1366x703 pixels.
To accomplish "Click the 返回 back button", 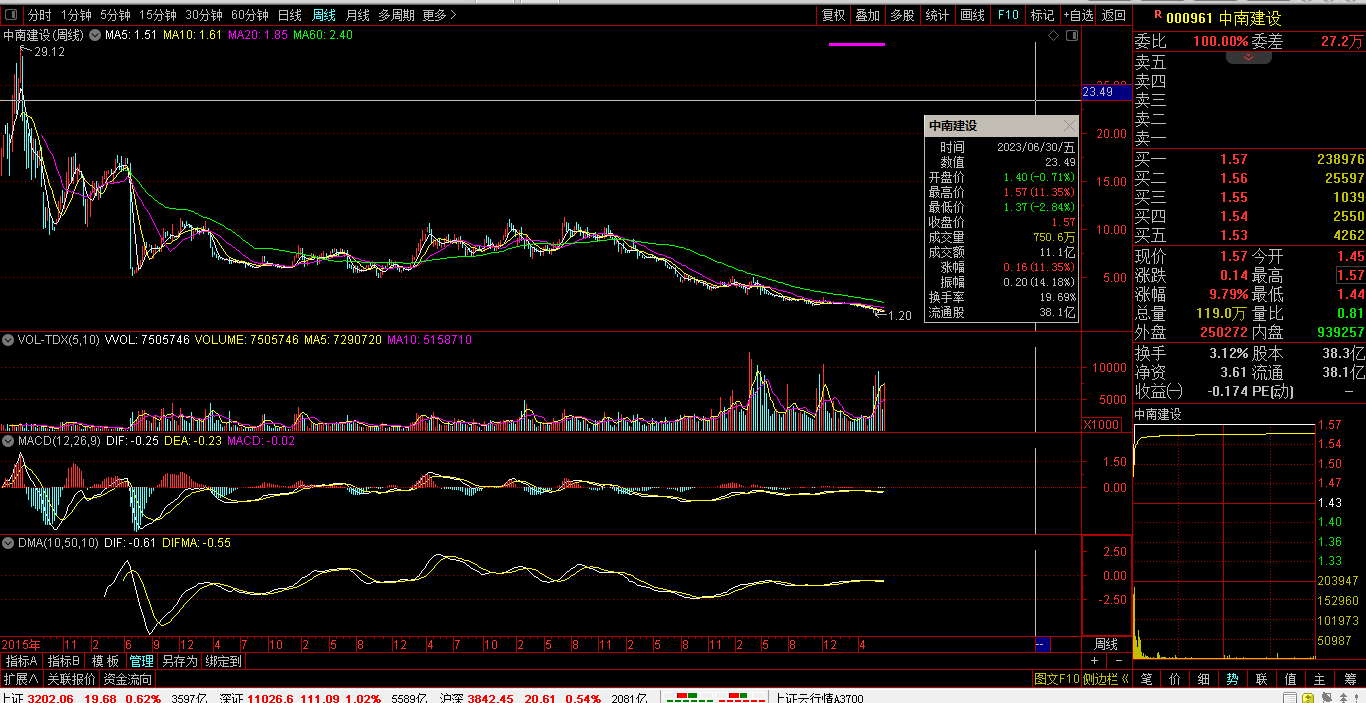I will [1113, 15].
